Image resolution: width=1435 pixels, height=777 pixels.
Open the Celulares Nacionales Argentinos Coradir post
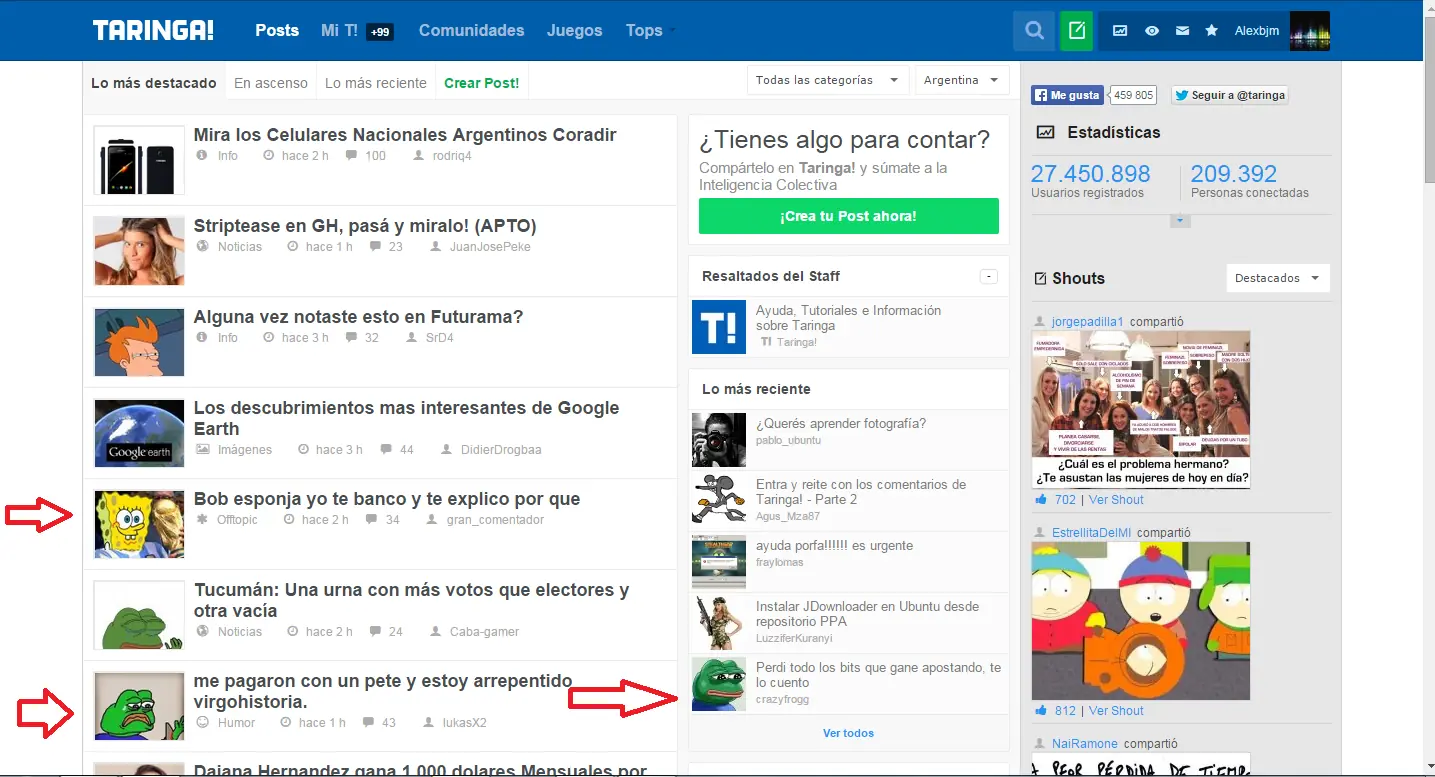pyautogui.click(x=405, y=135)
